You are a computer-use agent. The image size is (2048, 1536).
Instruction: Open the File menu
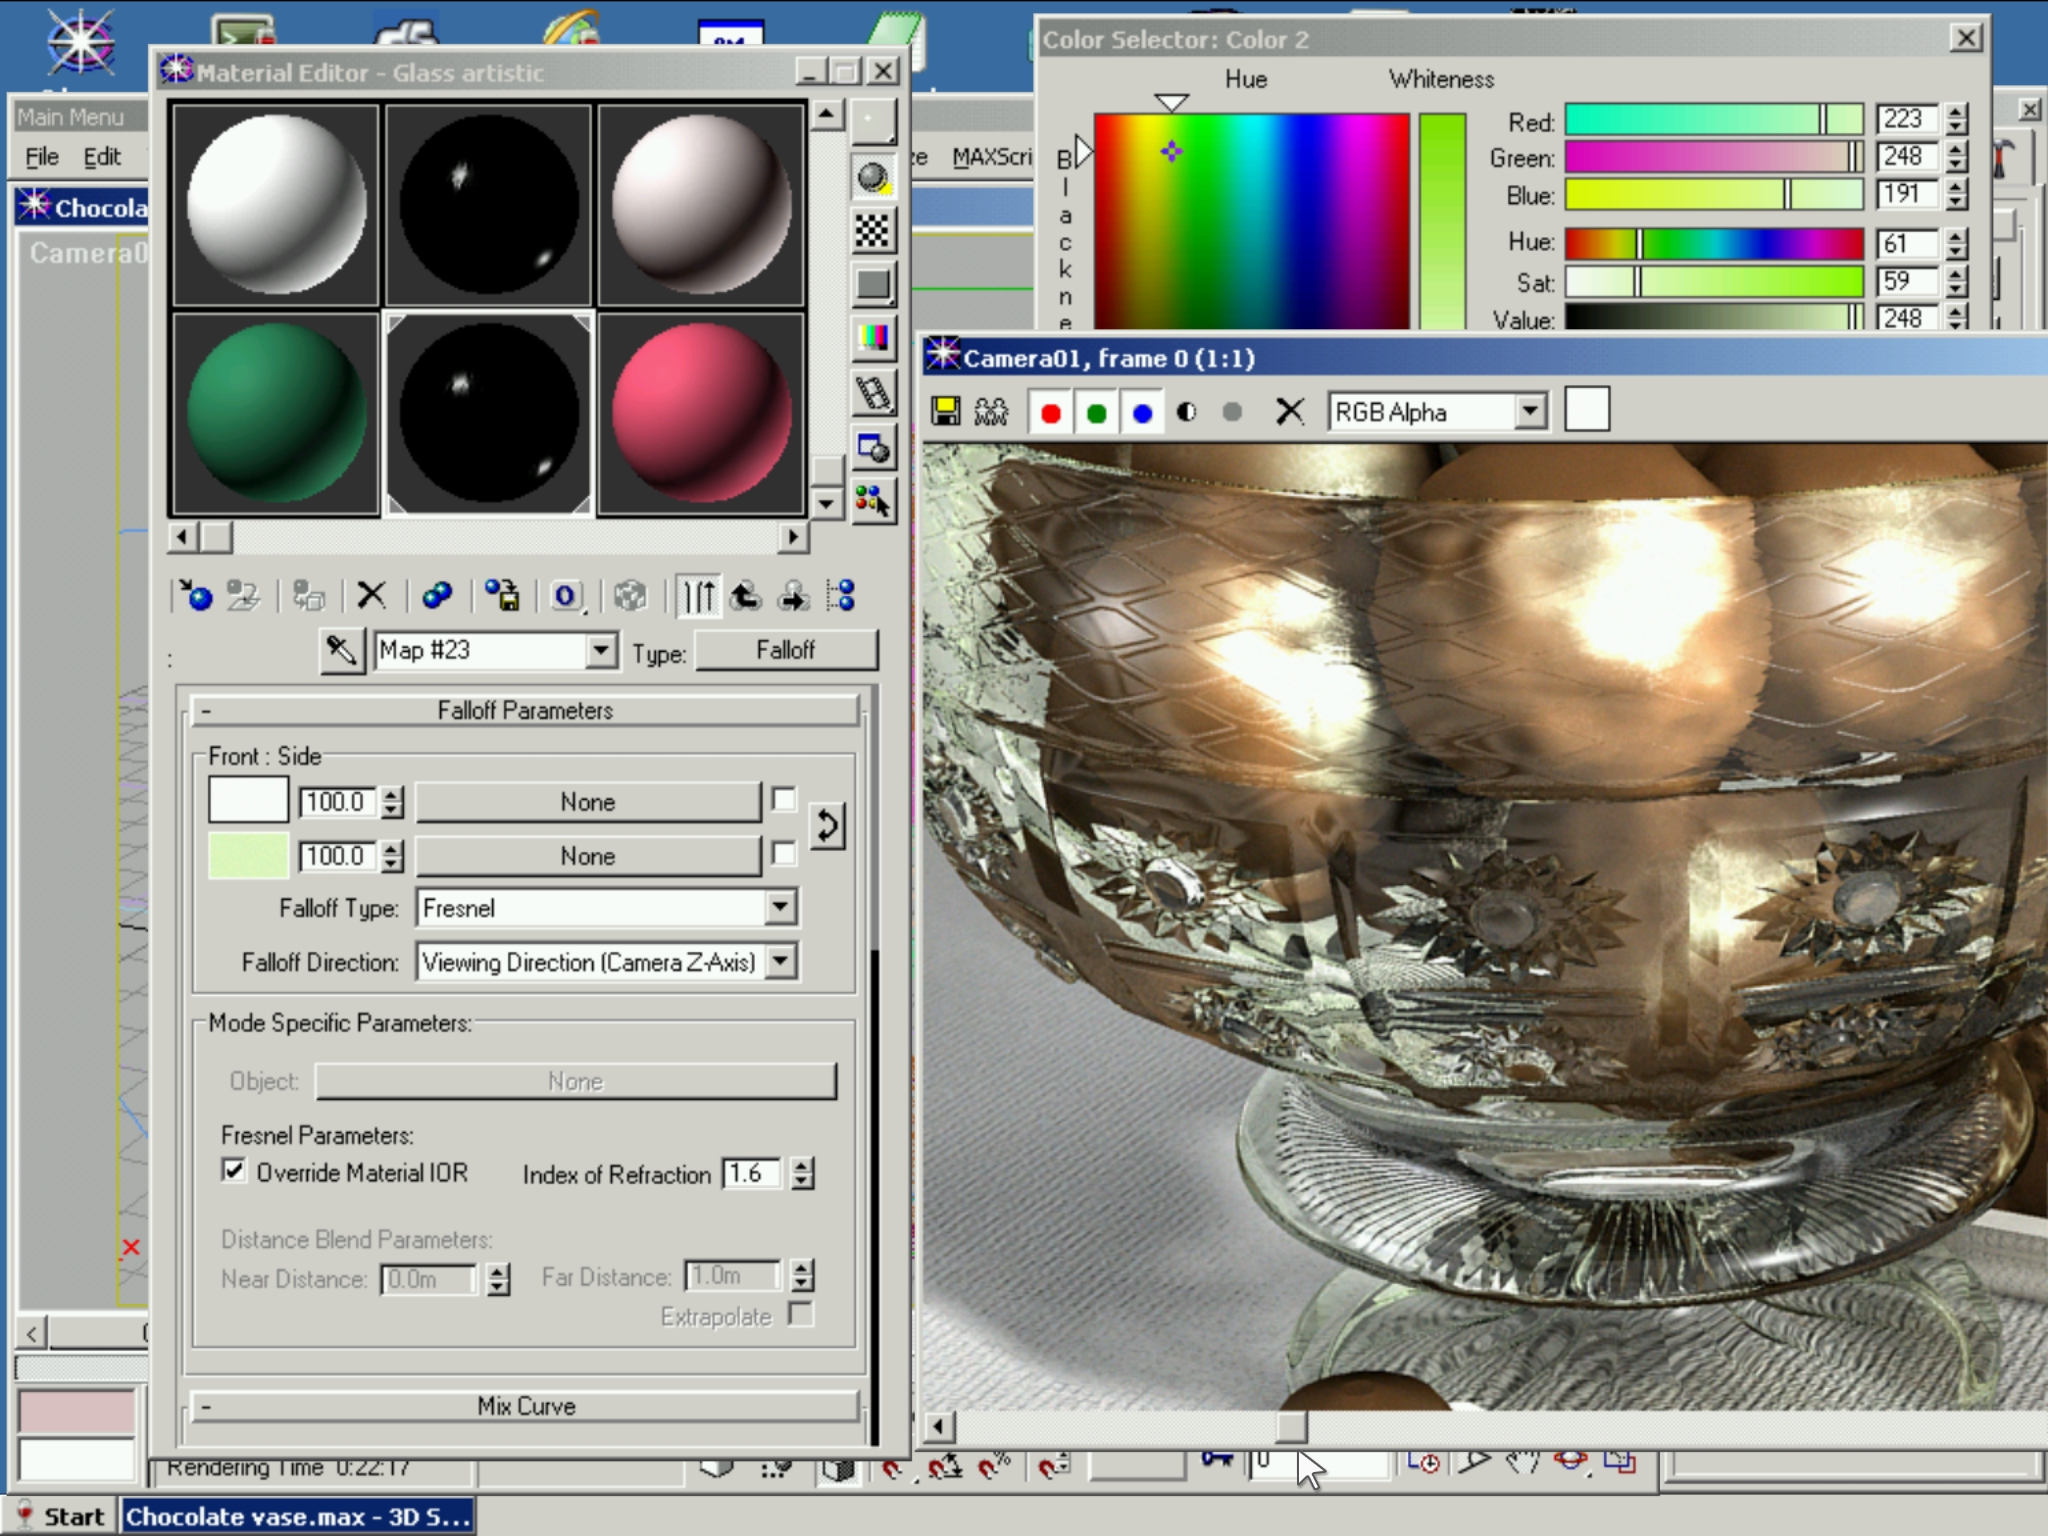coord(42,157)
